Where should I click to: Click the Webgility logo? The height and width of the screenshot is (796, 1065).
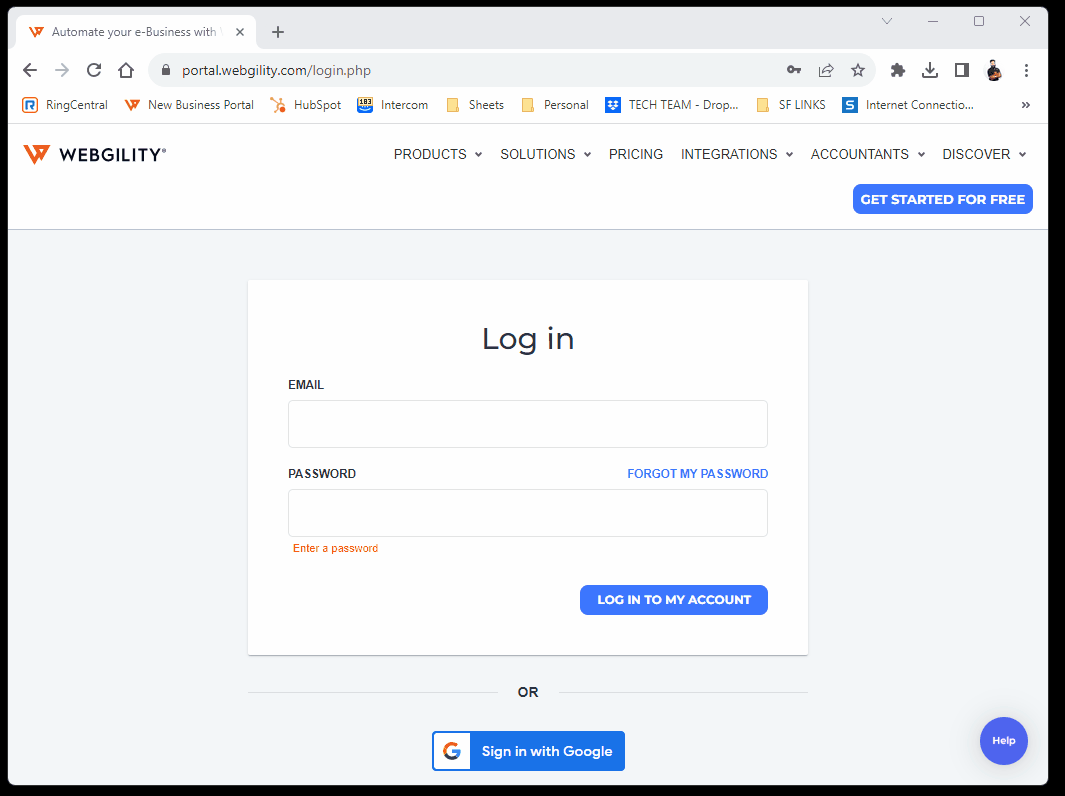tap(94, 153)
